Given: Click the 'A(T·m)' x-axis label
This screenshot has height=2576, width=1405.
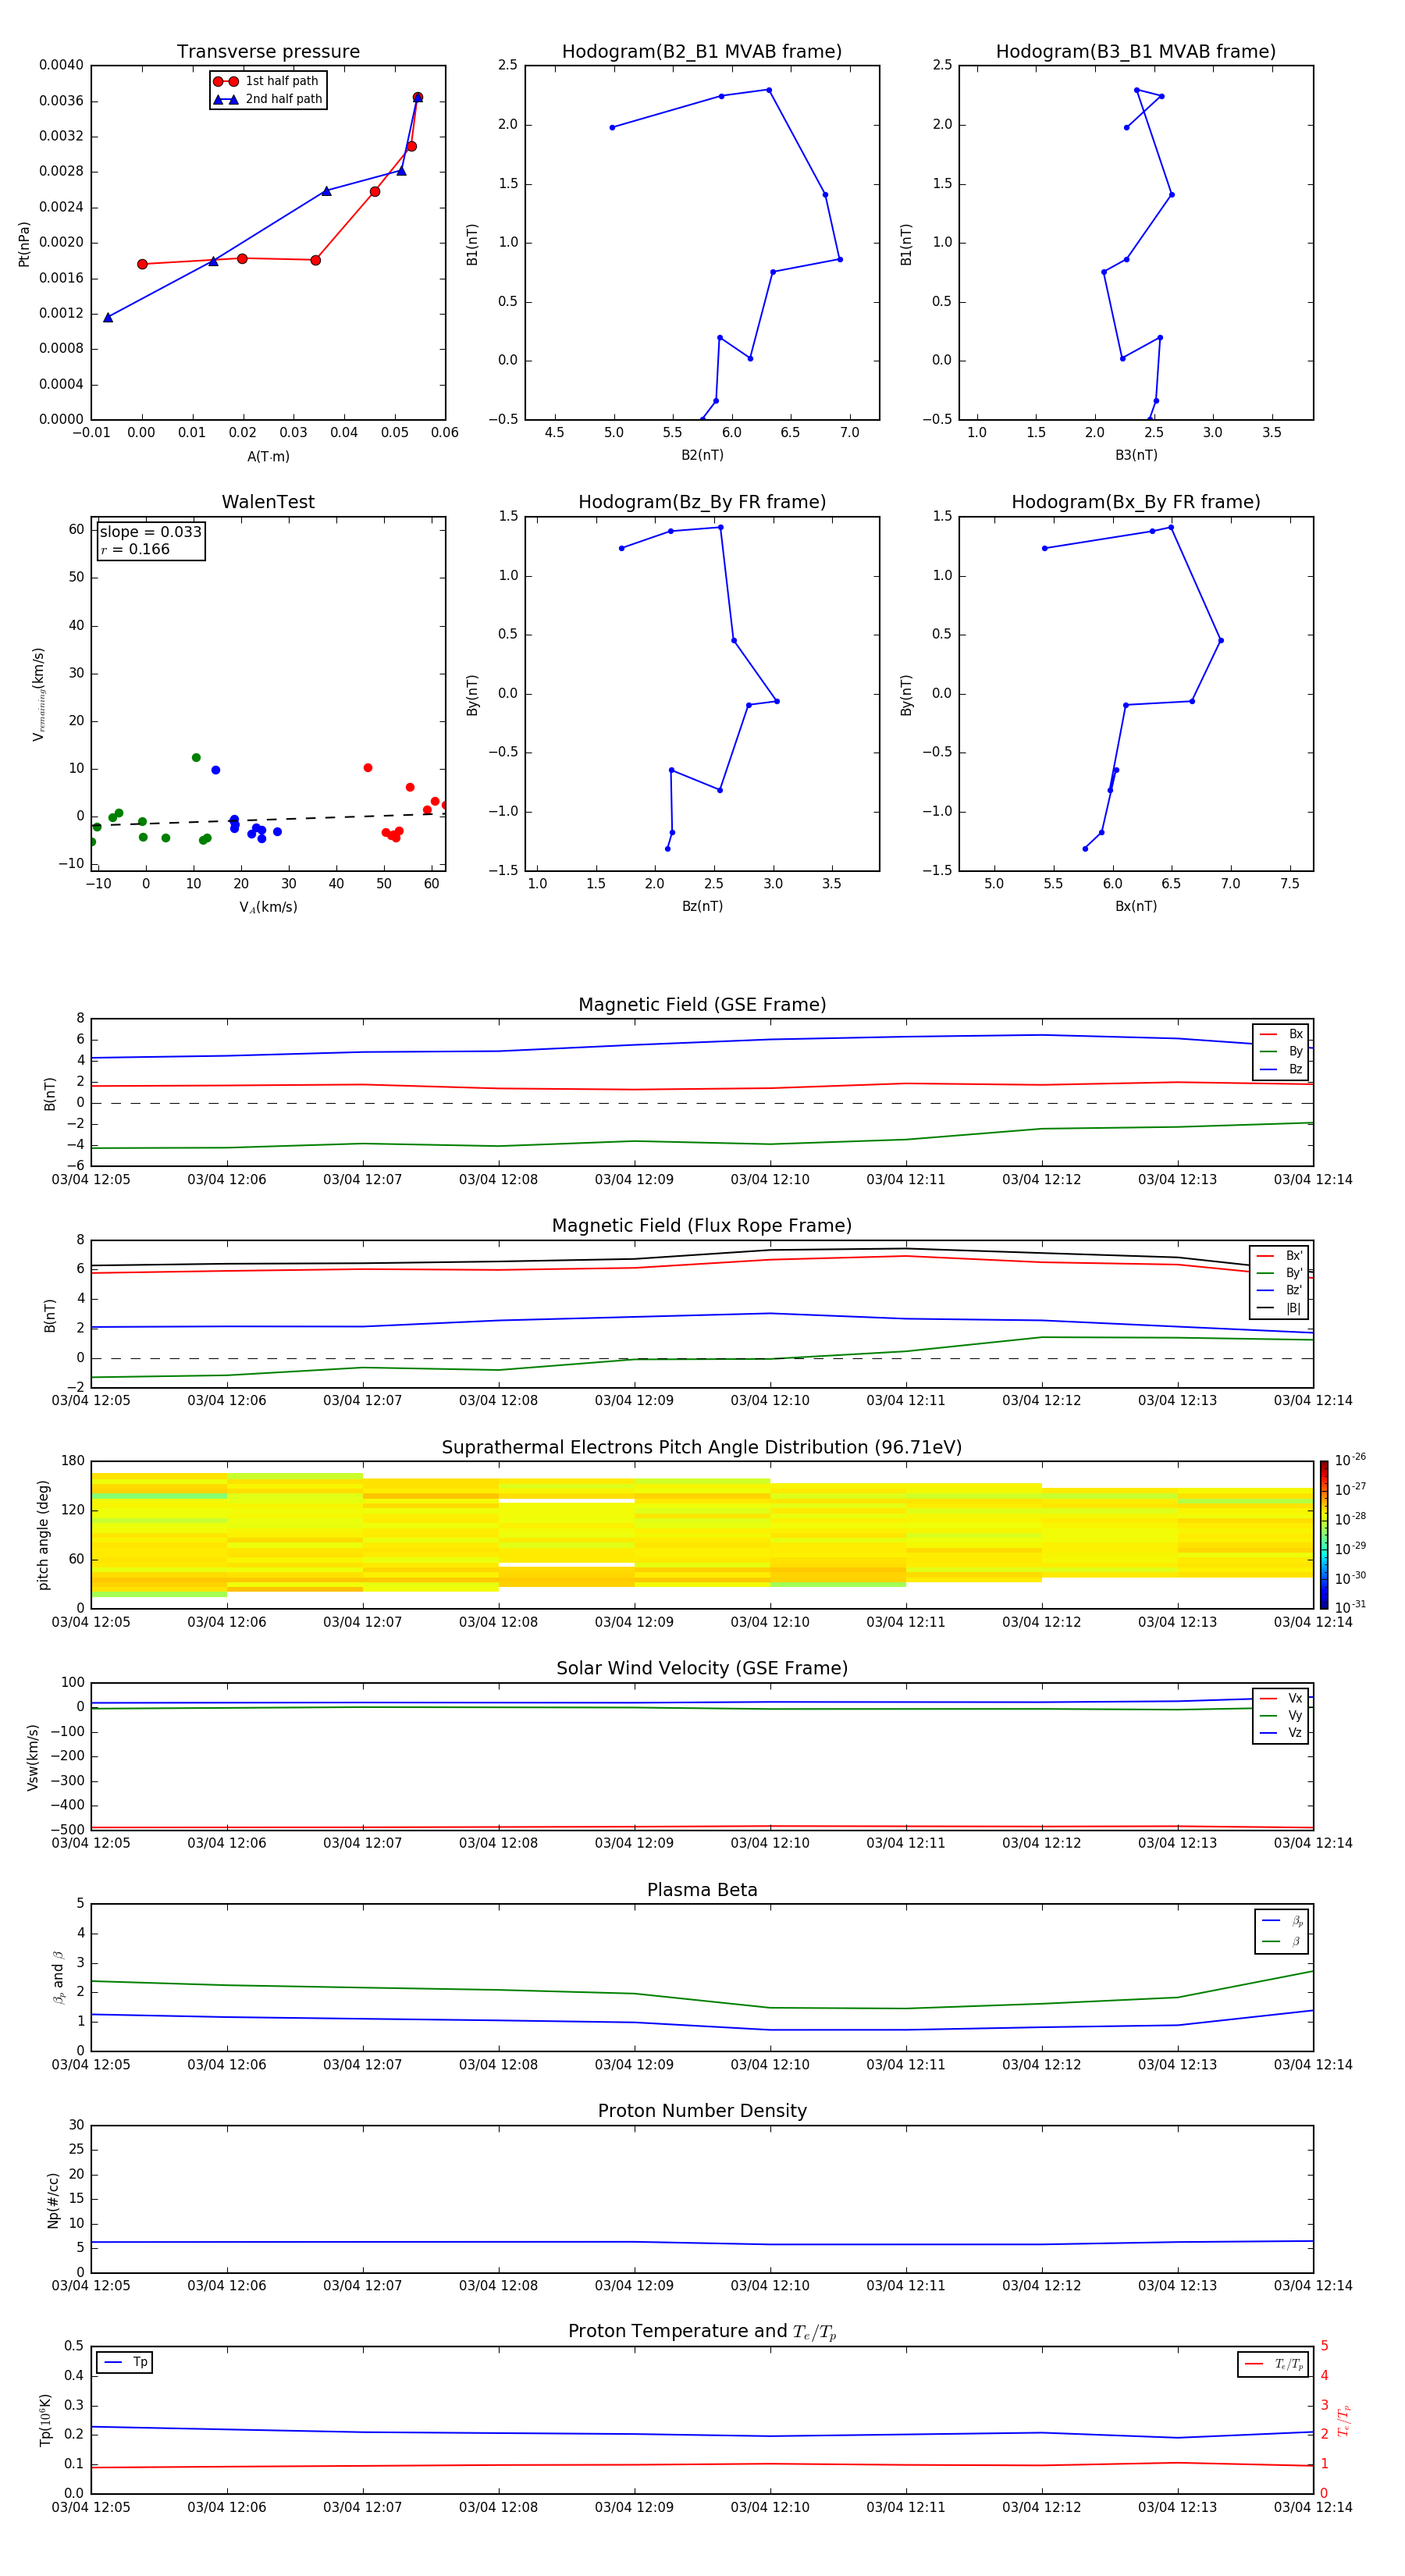Looking at the screenshot, I should [x=268, y=457].
